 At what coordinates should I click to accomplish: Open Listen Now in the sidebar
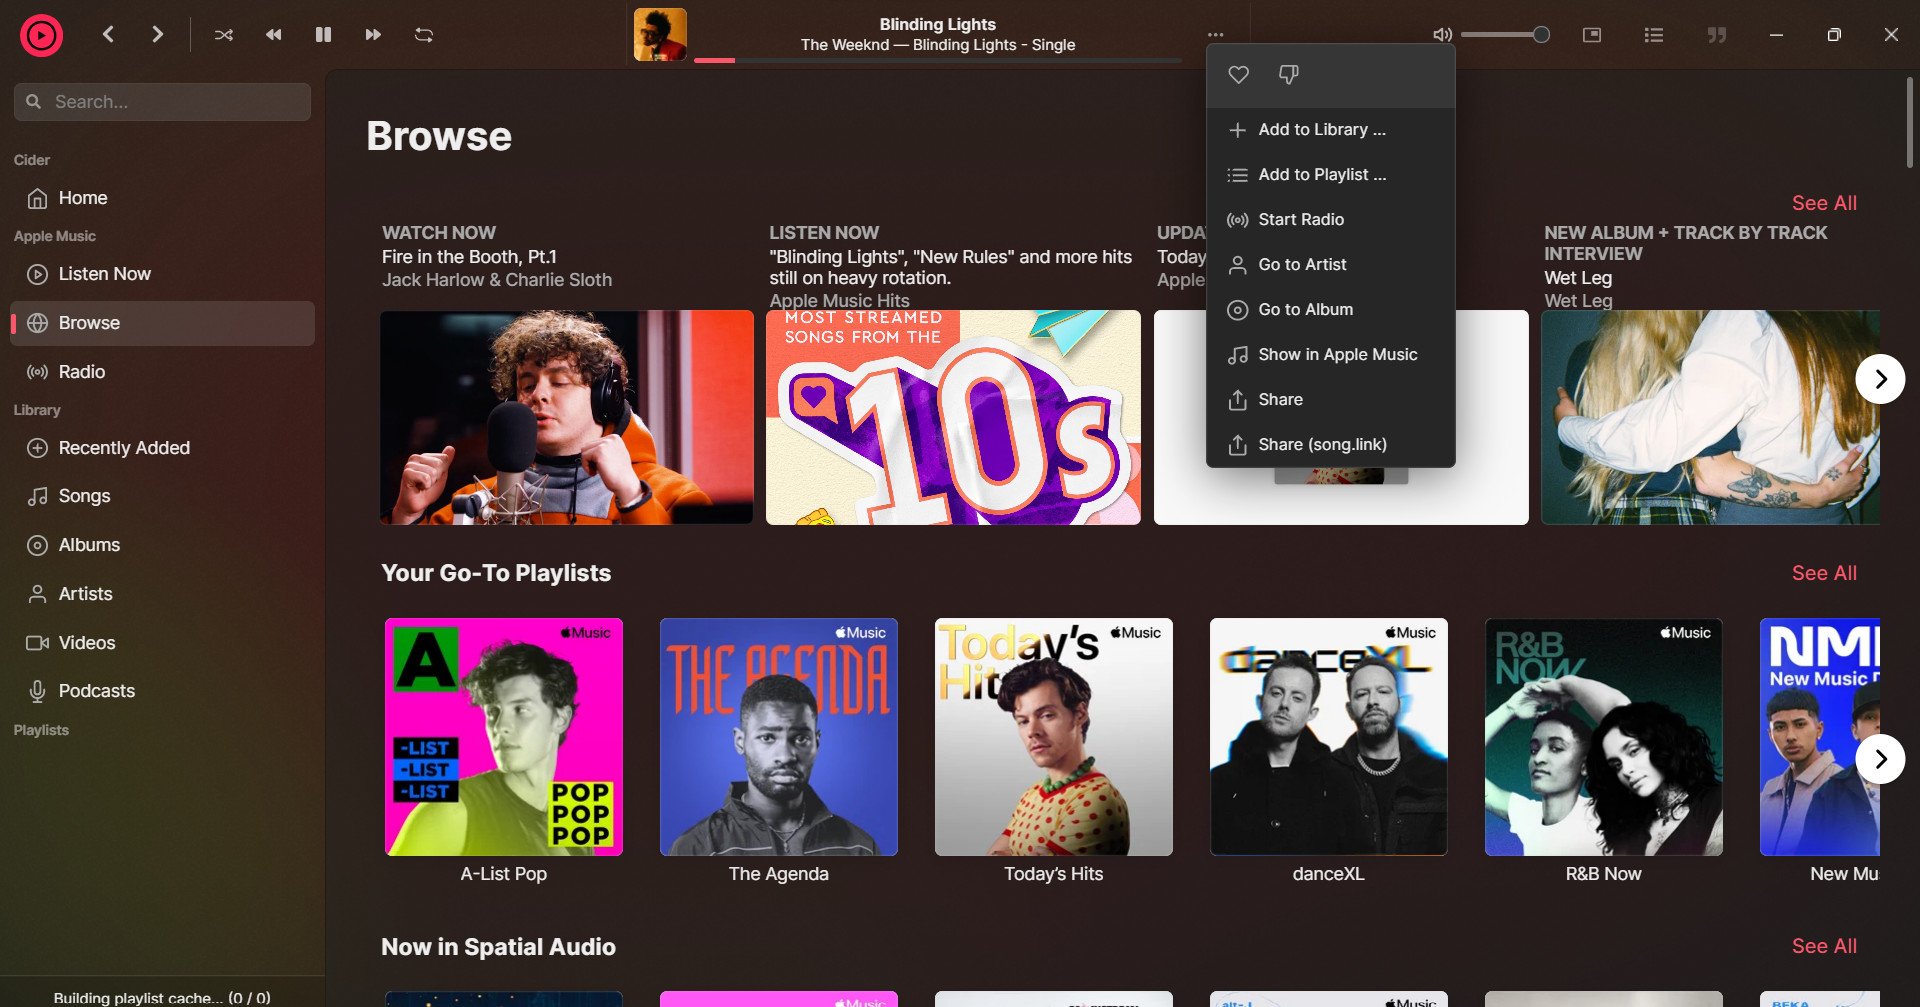162,274
